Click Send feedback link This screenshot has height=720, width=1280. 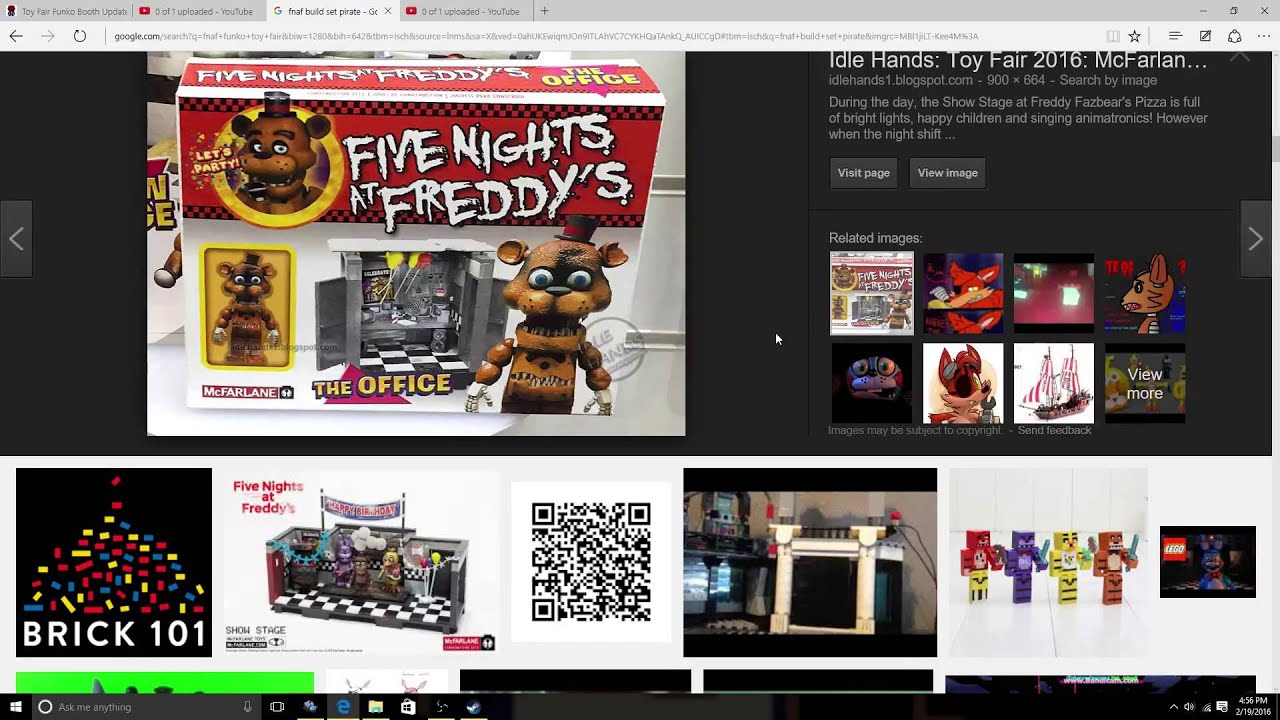coord(1054,430)
